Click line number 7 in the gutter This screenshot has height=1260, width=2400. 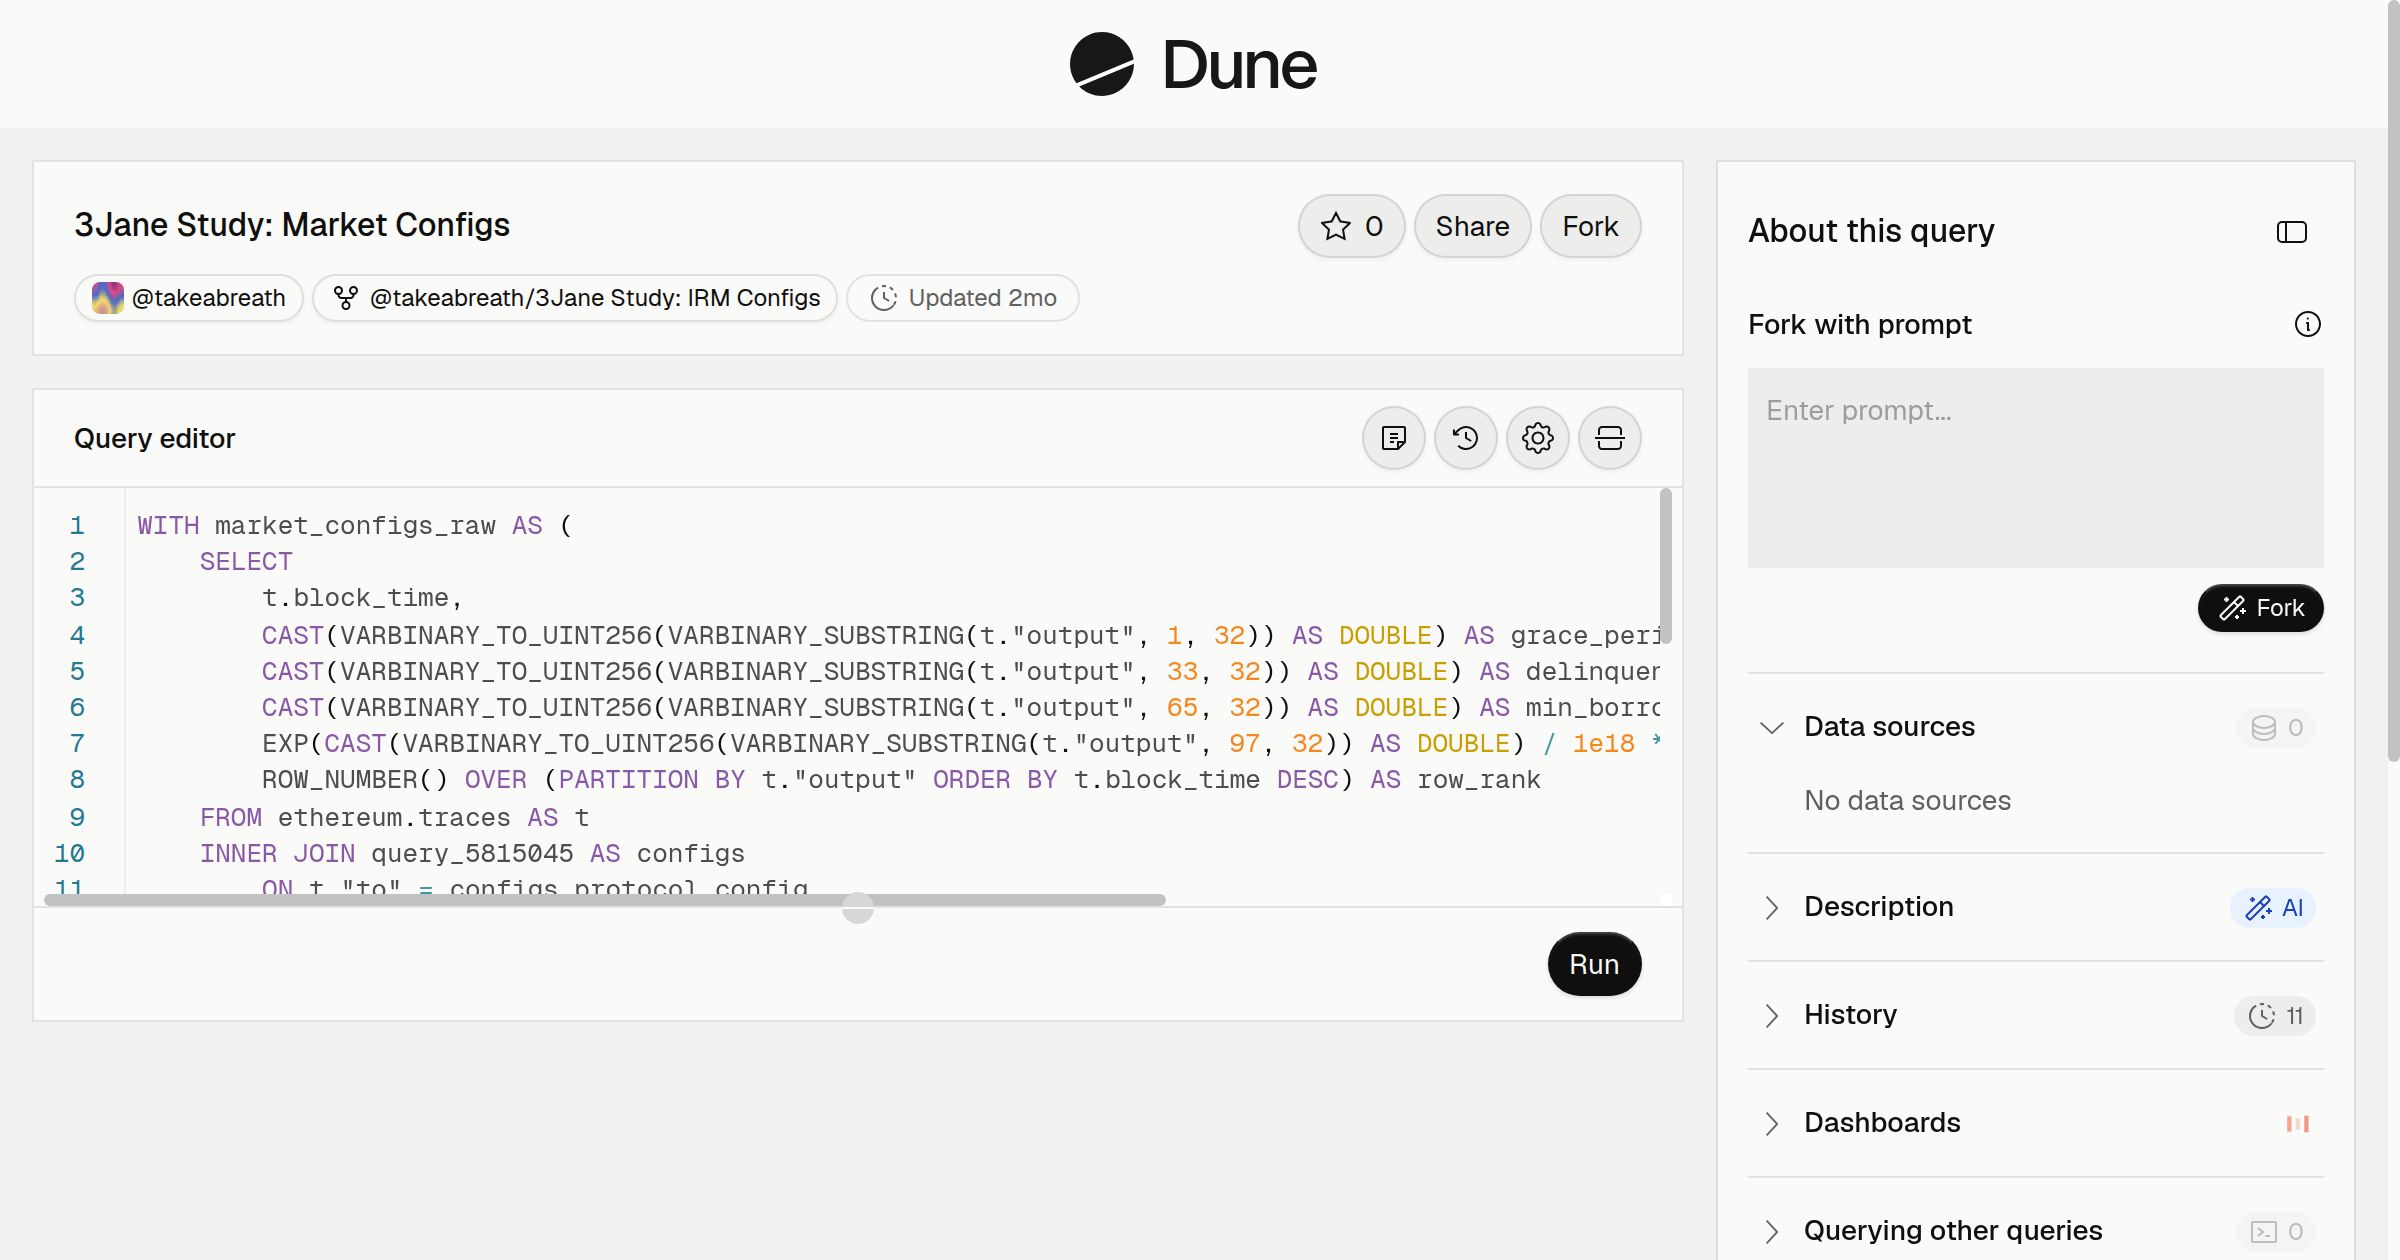(77, 743)
